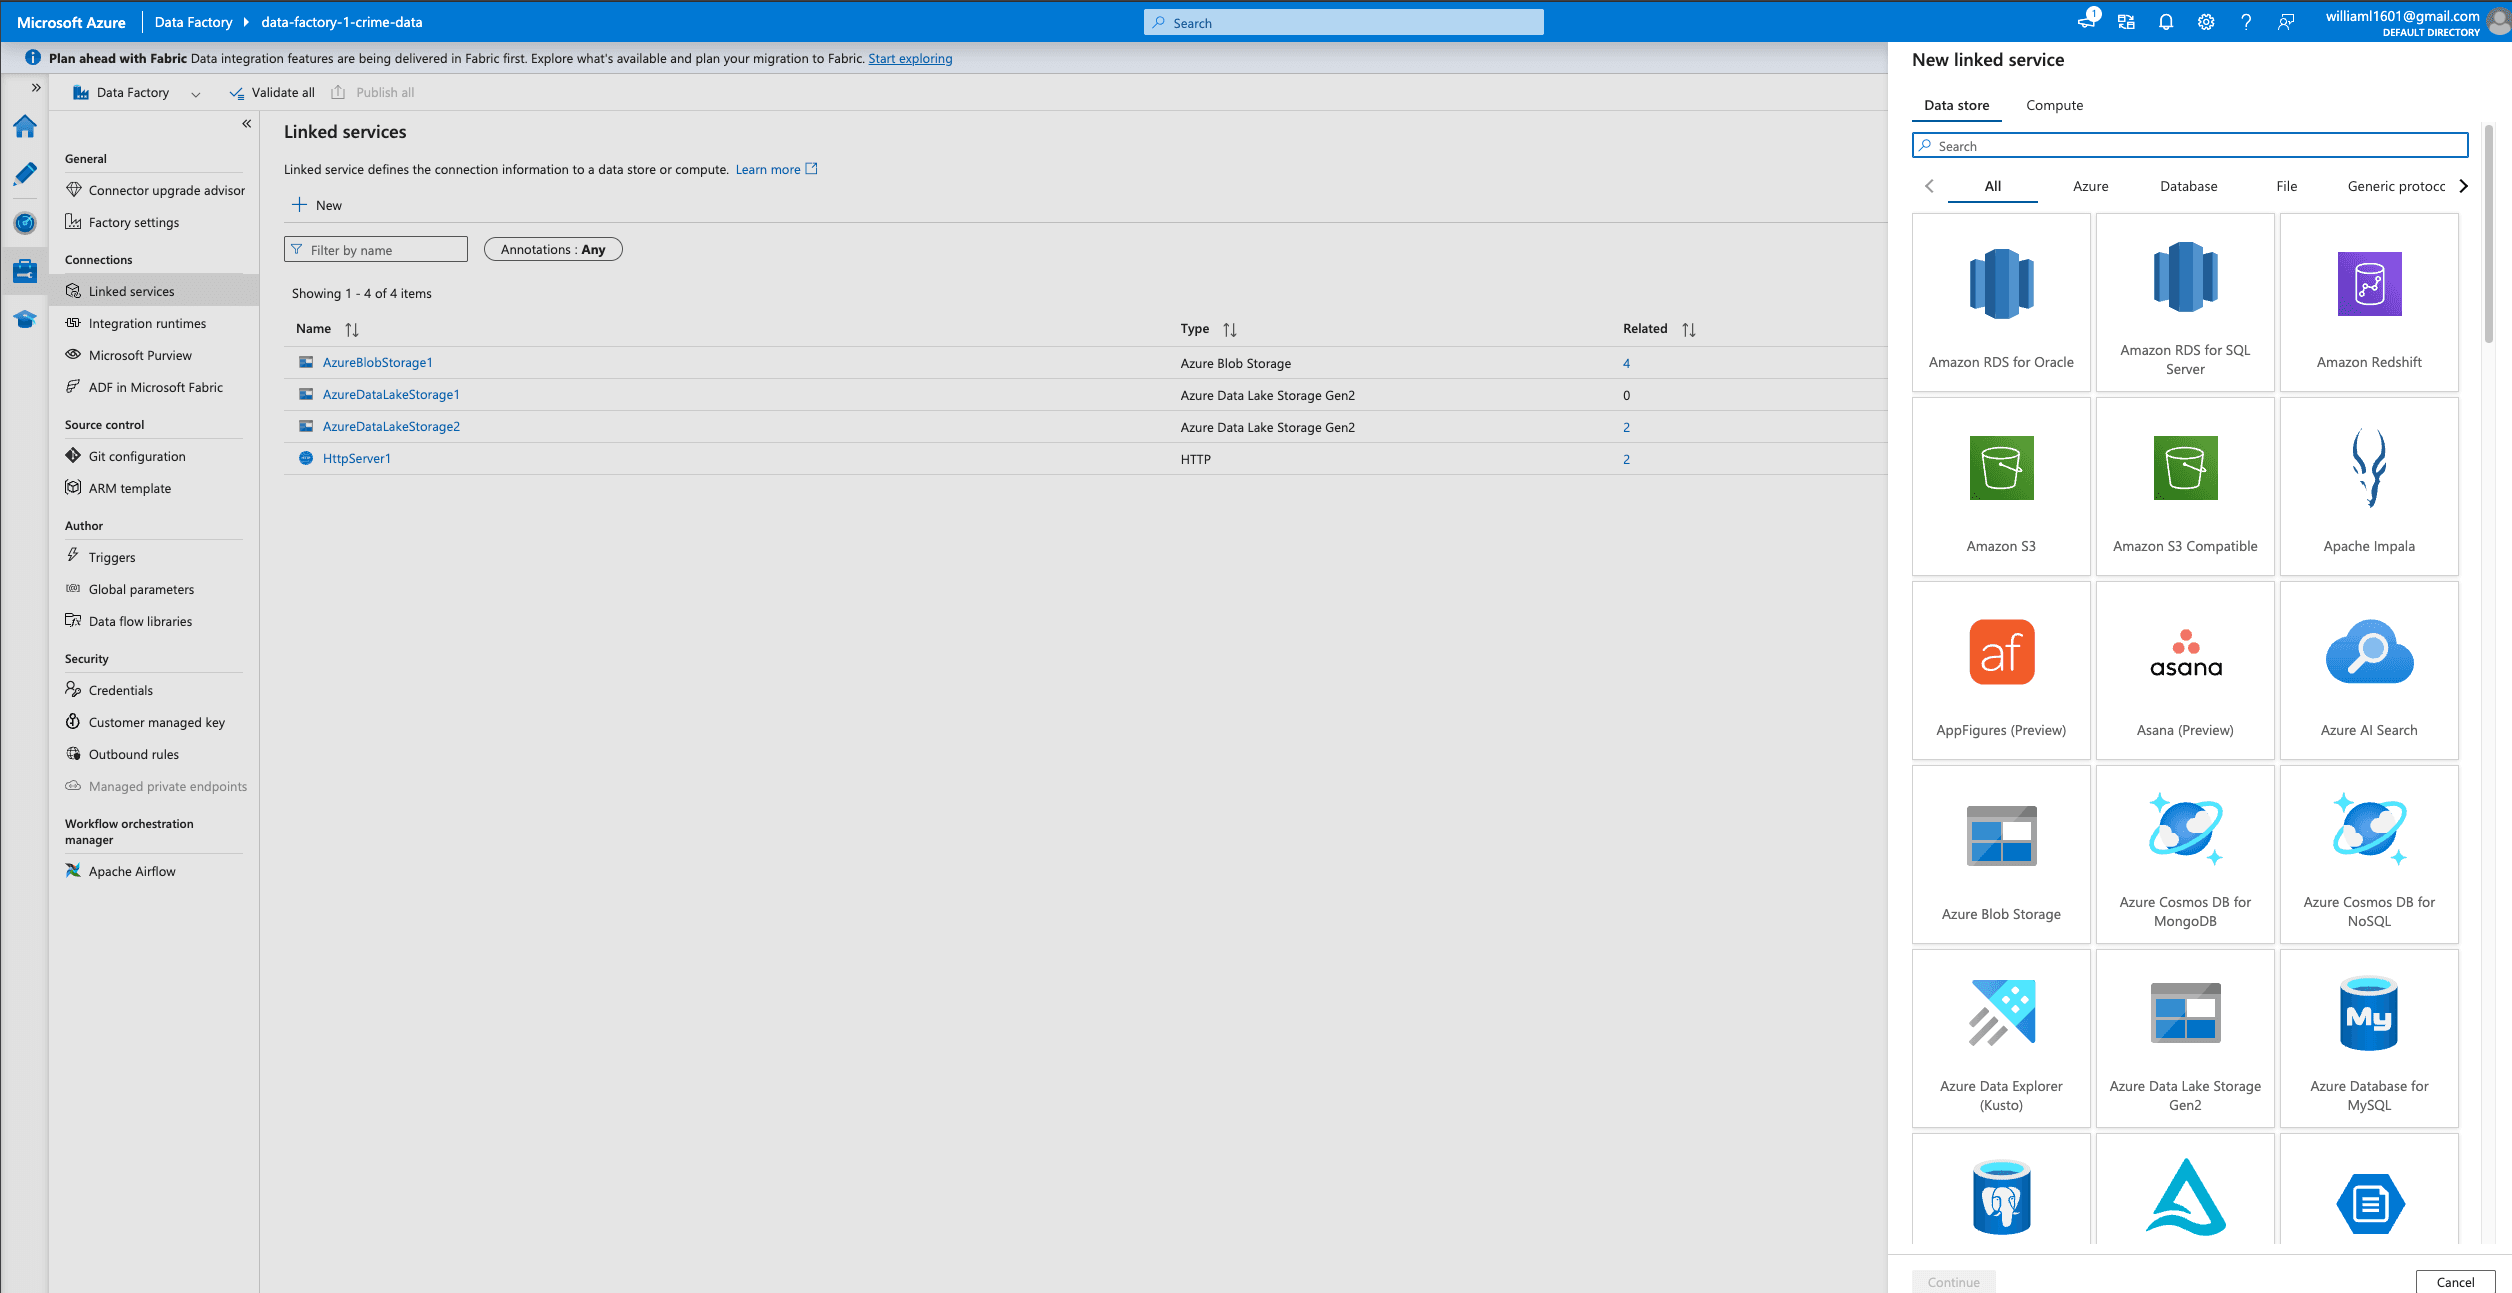Open Customer managed key
The width and height of the screenshot is (2512, 1293).
[145, 722]
